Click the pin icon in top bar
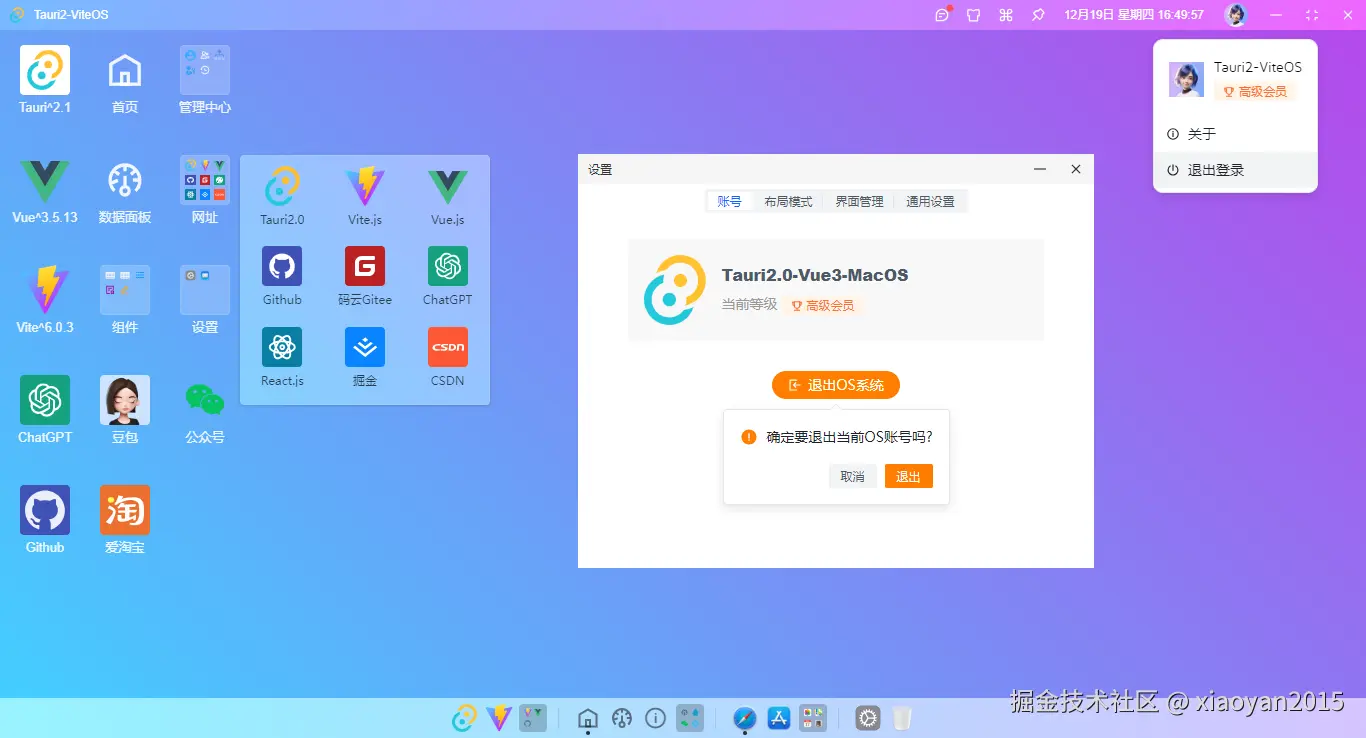The height and width of the screenshot is (738, 1366). (x=1038, y=15)
